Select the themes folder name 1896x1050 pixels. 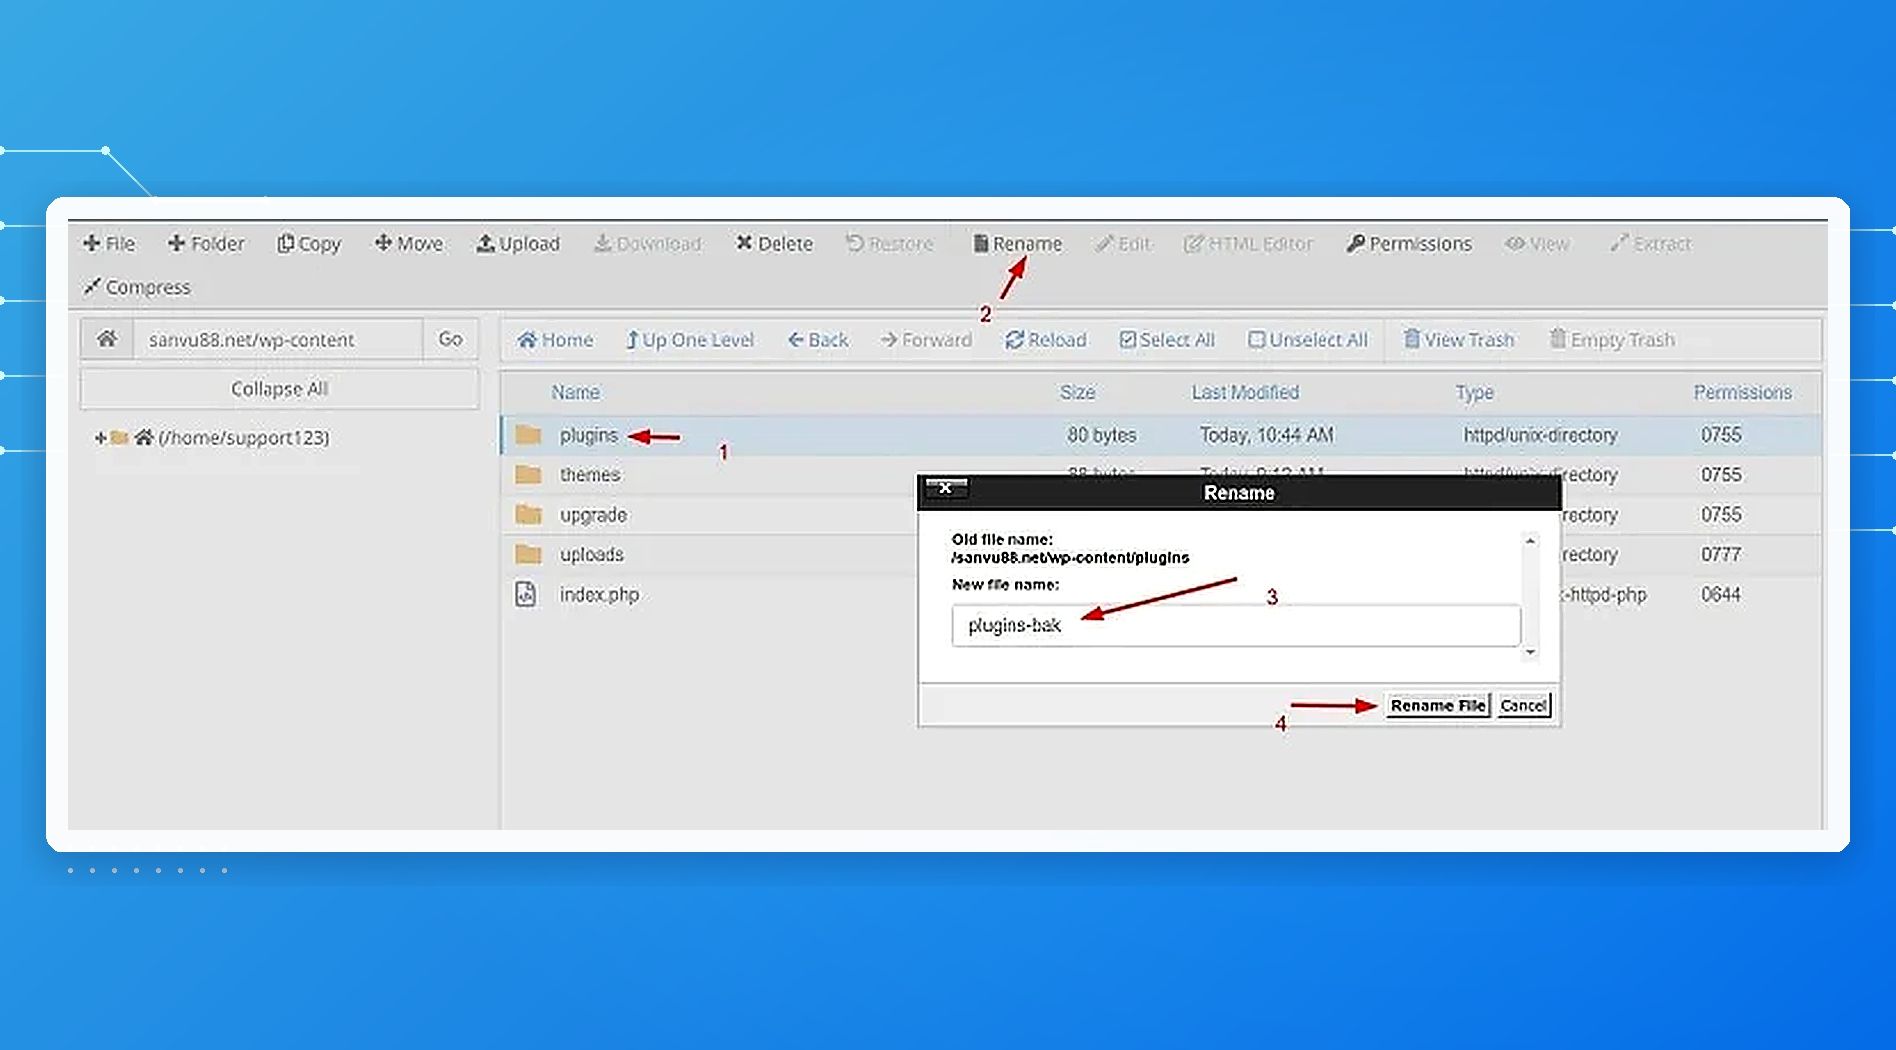589,474
